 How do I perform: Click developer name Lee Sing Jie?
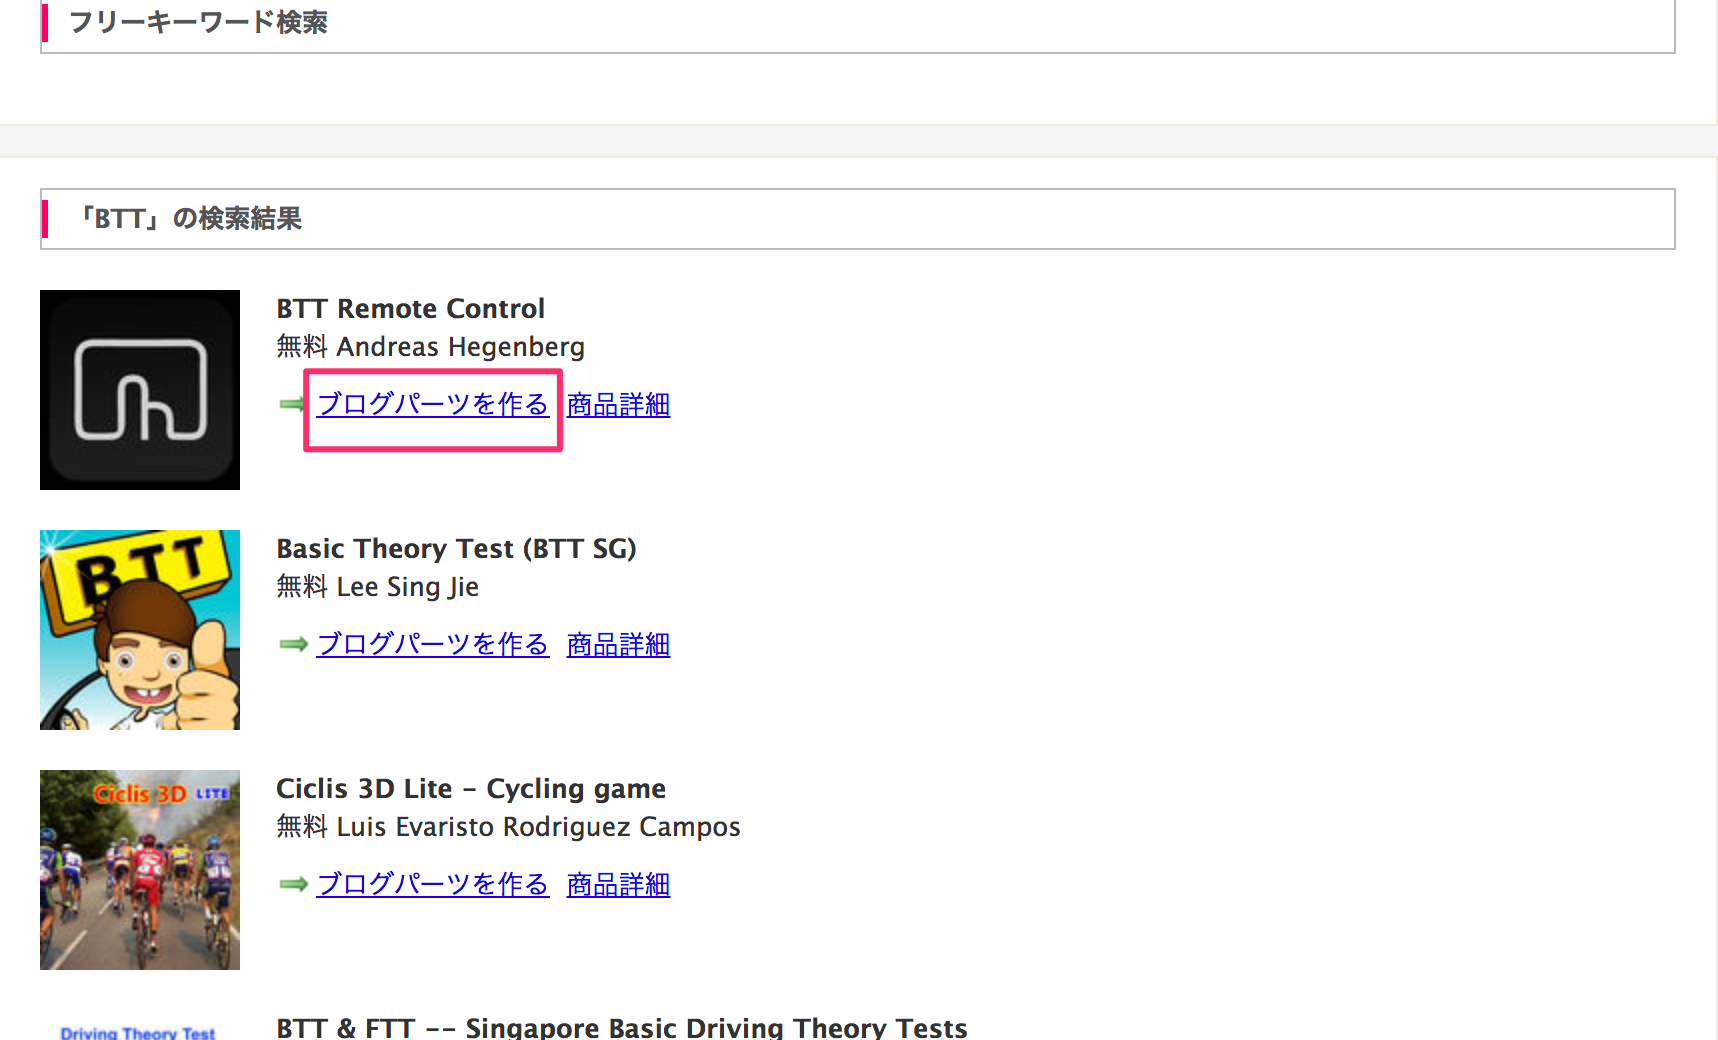[408, 587]
